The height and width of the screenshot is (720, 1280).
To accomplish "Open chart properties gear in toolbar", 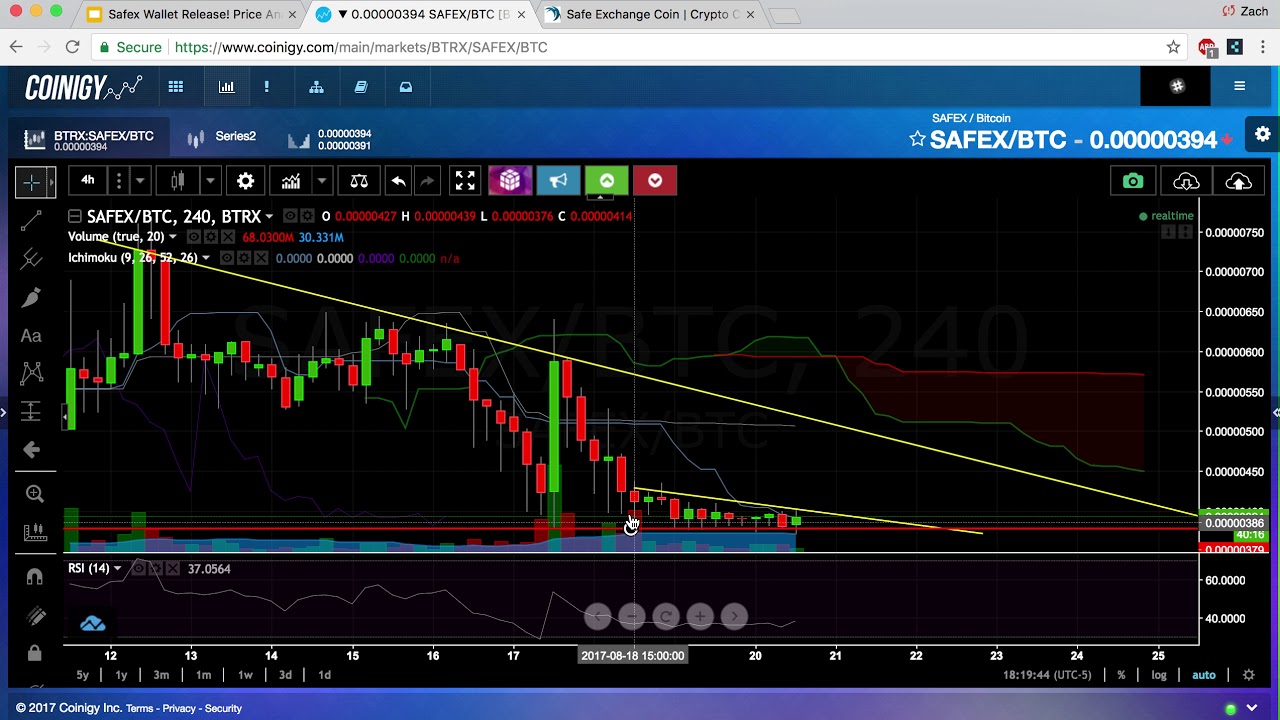I will (x=245, y=181).
